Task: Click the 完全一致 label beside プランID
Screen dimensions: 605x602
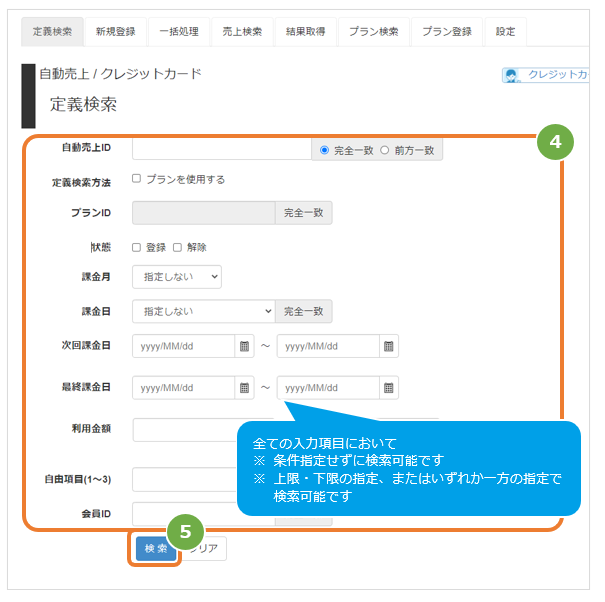Action: pyautogui.click(x=304, y=213)
